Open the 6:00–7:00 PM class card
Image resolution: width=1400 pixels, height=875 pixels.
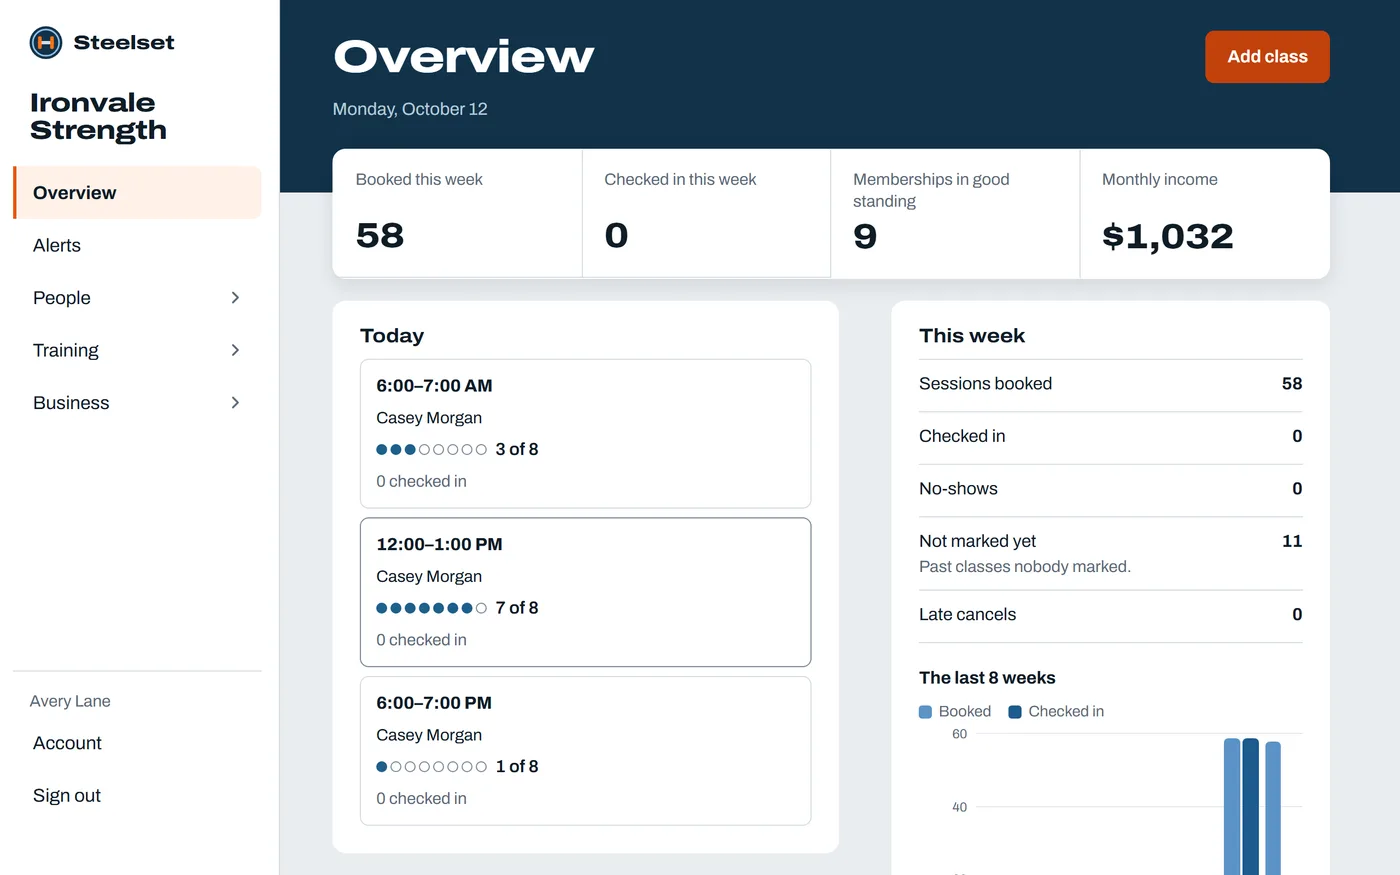585,751
